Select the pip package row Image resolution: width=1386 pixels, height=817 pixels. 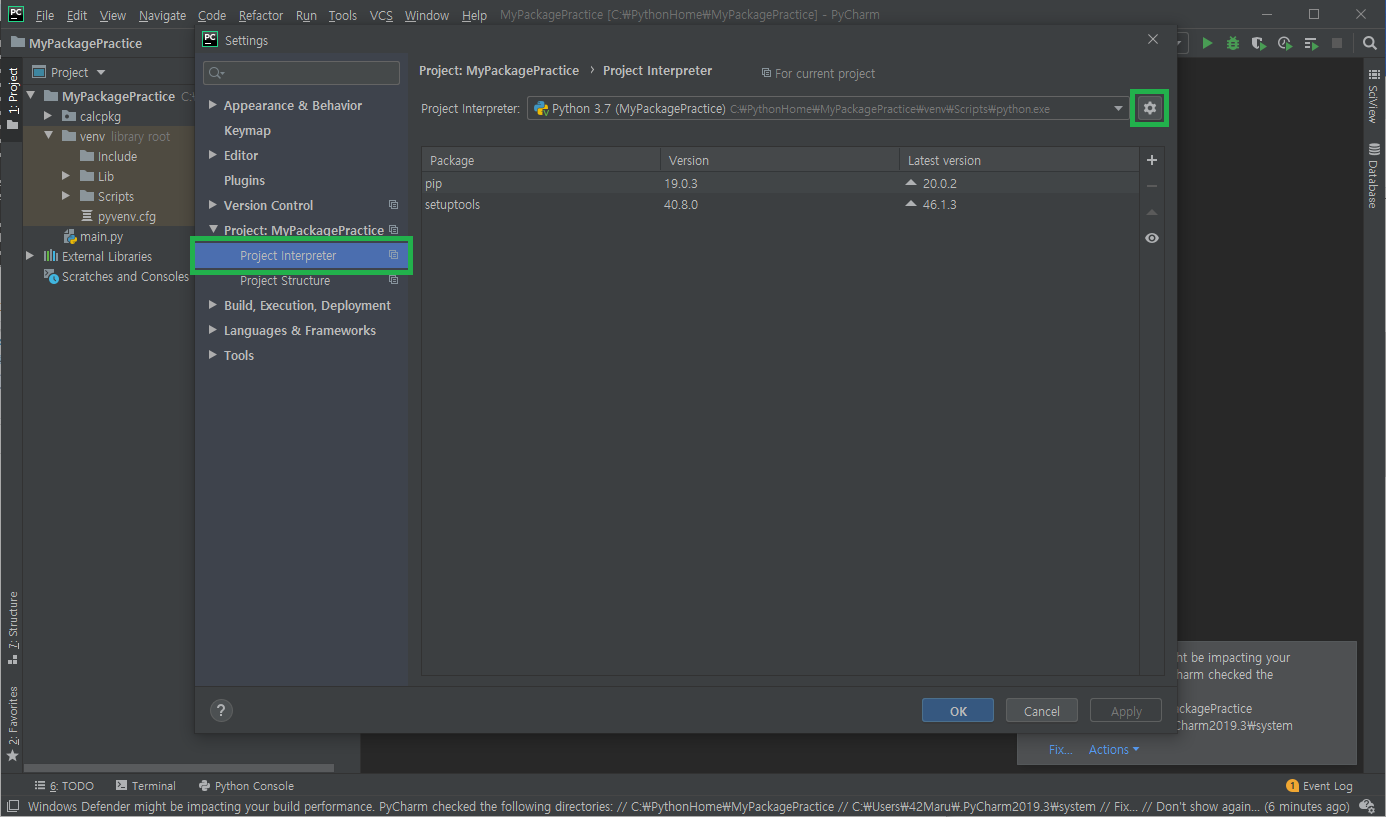780,184
